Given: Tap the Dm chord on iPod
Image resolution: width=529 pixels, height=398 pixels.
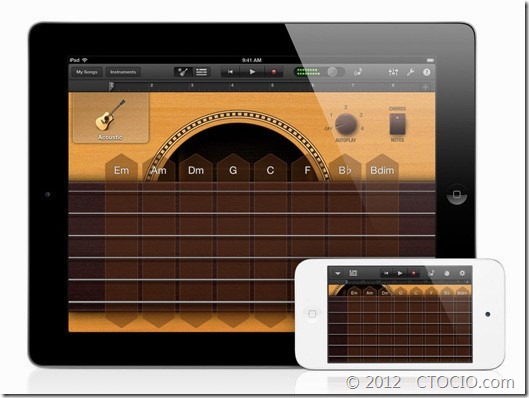Looking at the screenshot, I should 385,292.
